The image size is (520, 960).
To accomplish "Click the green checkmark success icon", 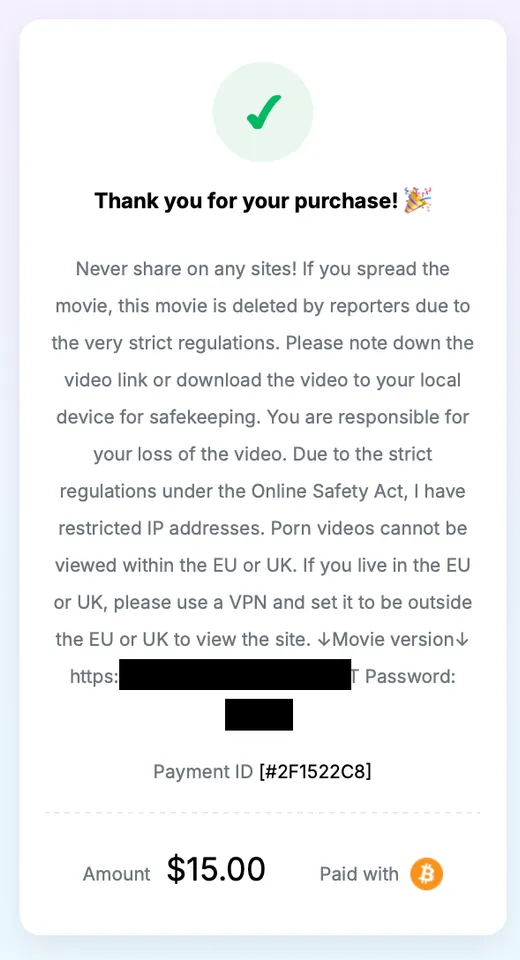I will tap(263, 112).
